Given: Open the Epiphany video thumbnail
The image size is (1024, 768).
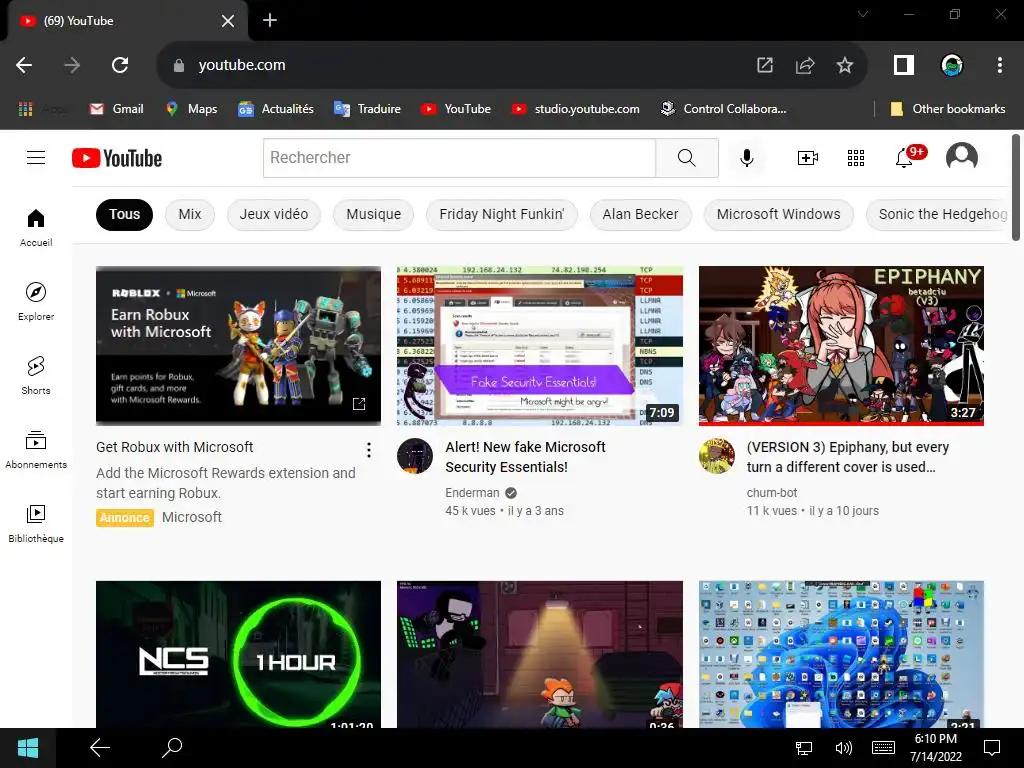Looking at the screenshot, I should pos(841,345).
